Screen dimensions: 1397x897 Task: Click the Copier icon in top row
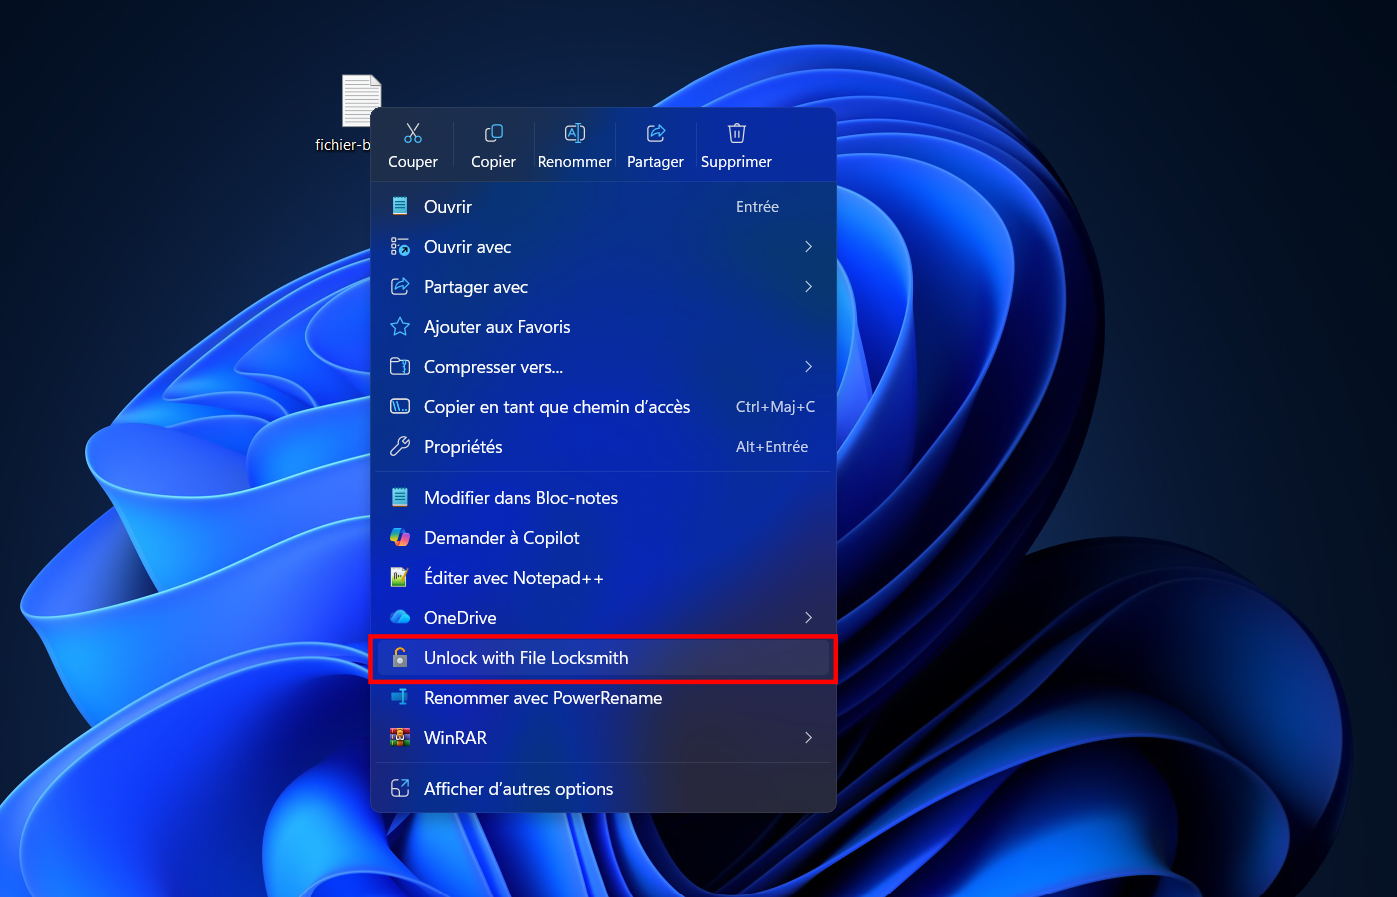click(x=494, y=133)
